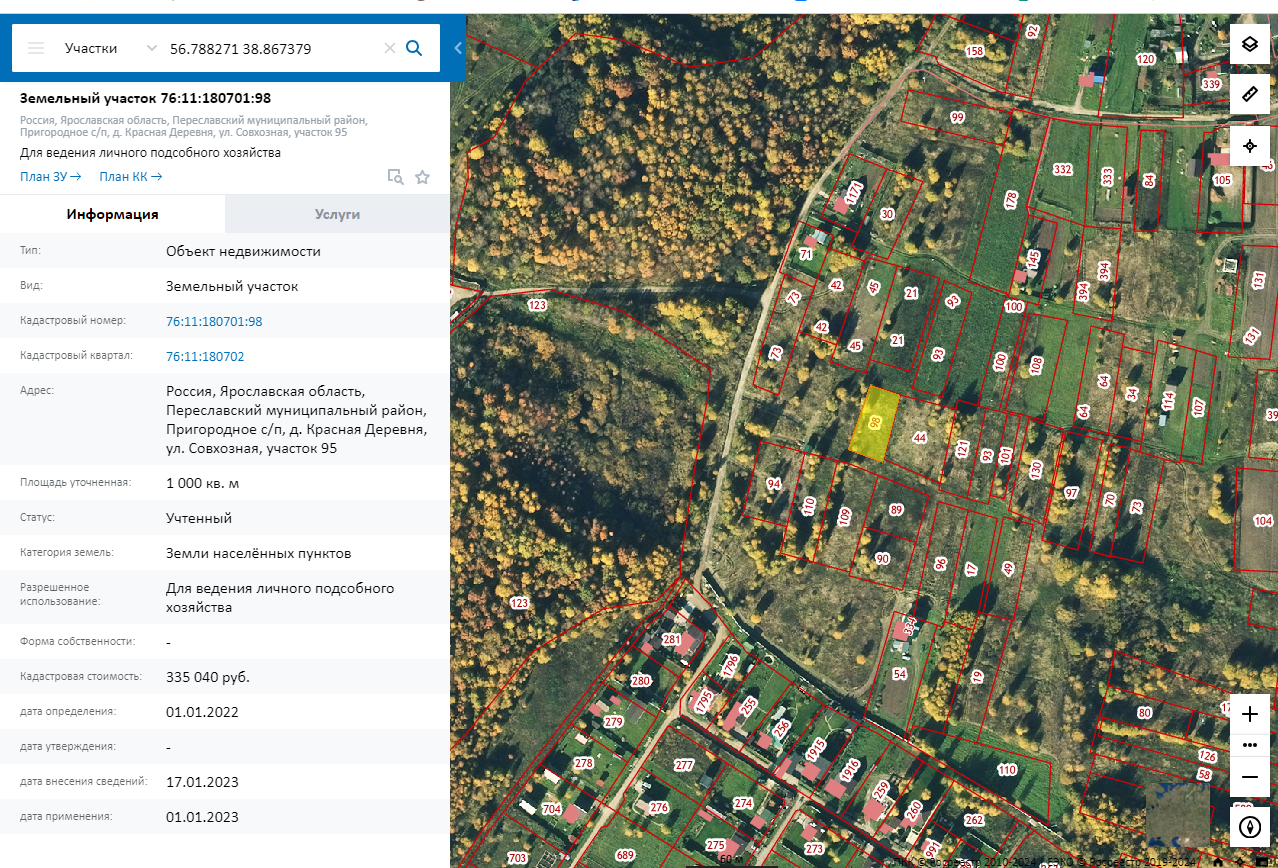Select parcel labeled 332 on map

pos(1062,170)
